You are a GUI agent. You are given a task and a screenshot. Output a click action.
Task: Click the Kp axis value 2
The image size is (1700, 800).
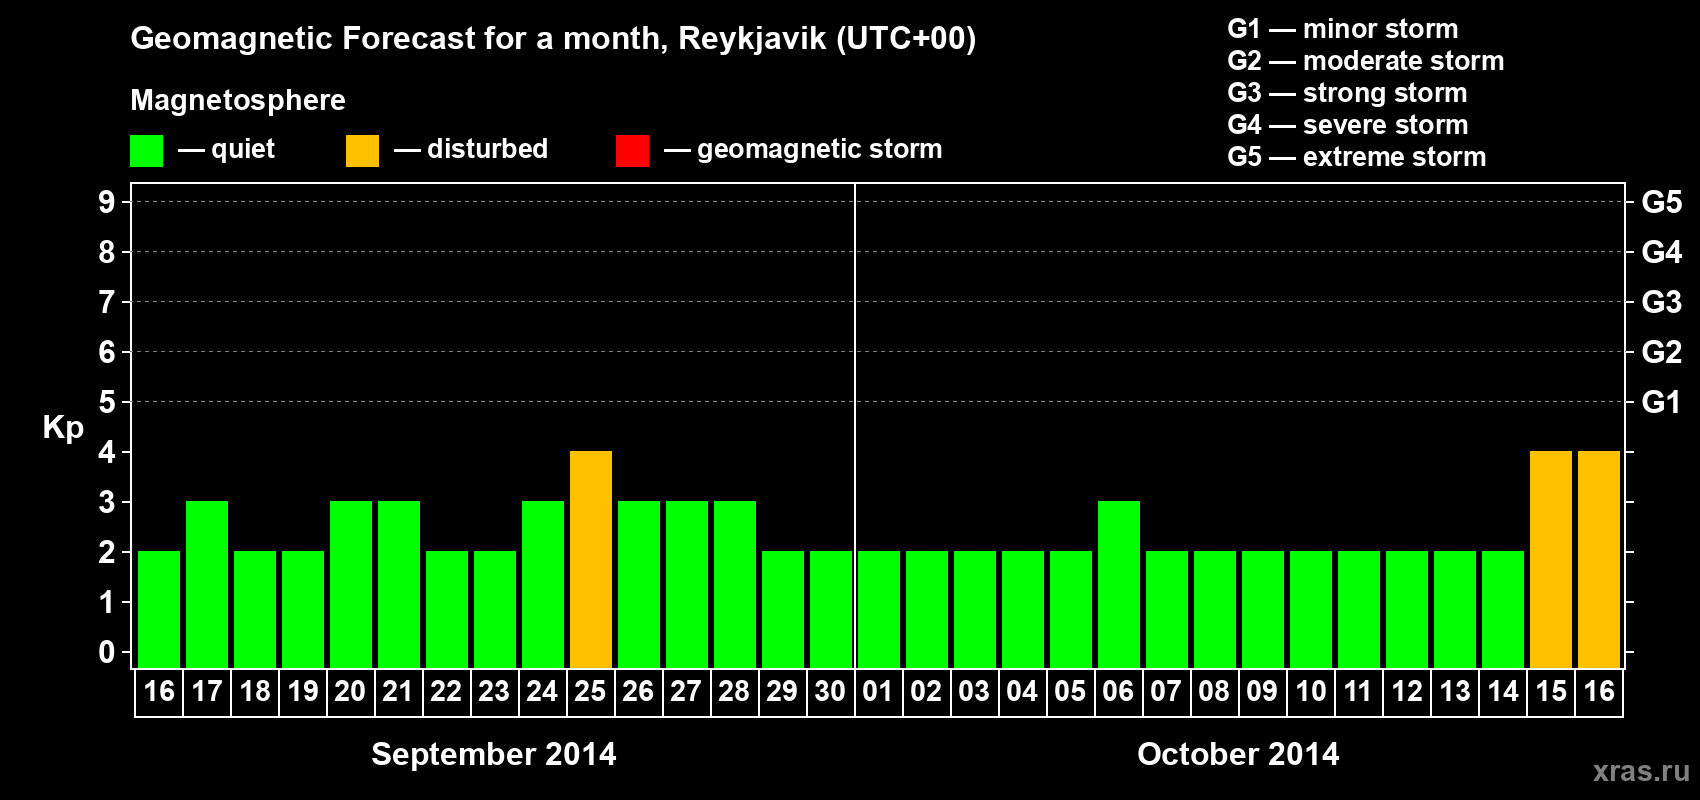point(107,552)
